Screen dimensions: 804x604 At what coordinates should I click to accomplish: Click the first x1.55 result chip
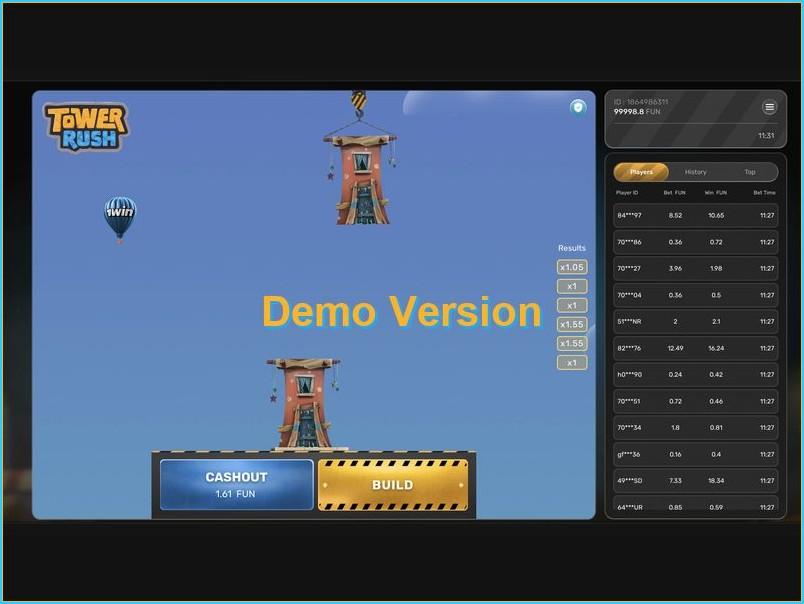click(571, 324)
